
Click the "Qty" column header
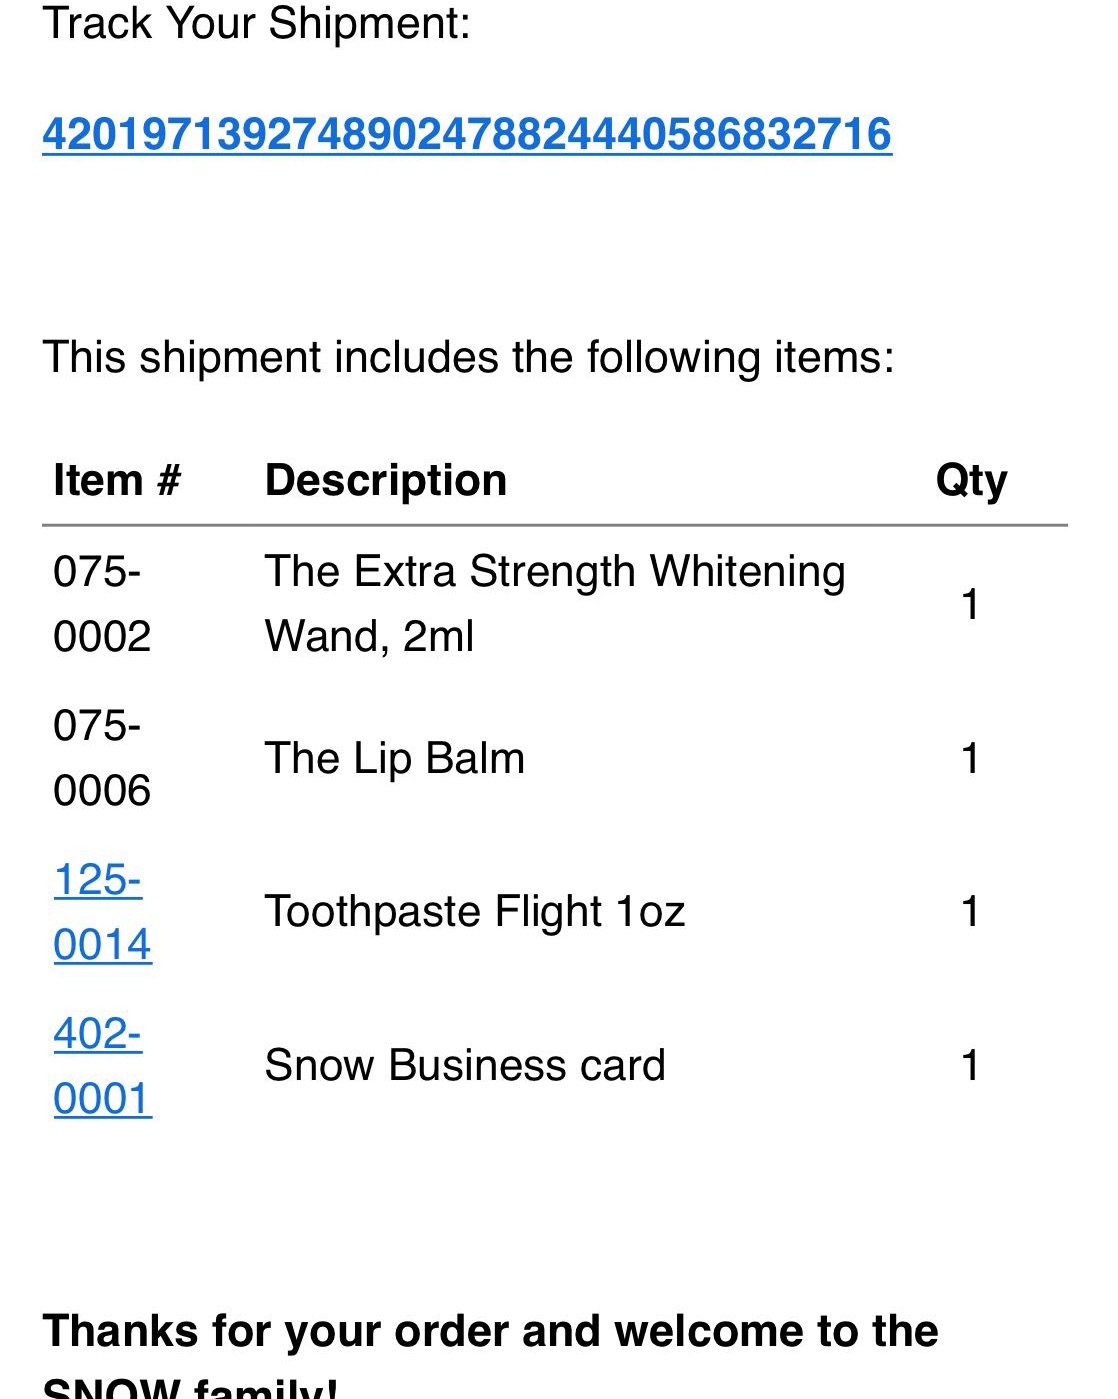click(x=970, y=481)
